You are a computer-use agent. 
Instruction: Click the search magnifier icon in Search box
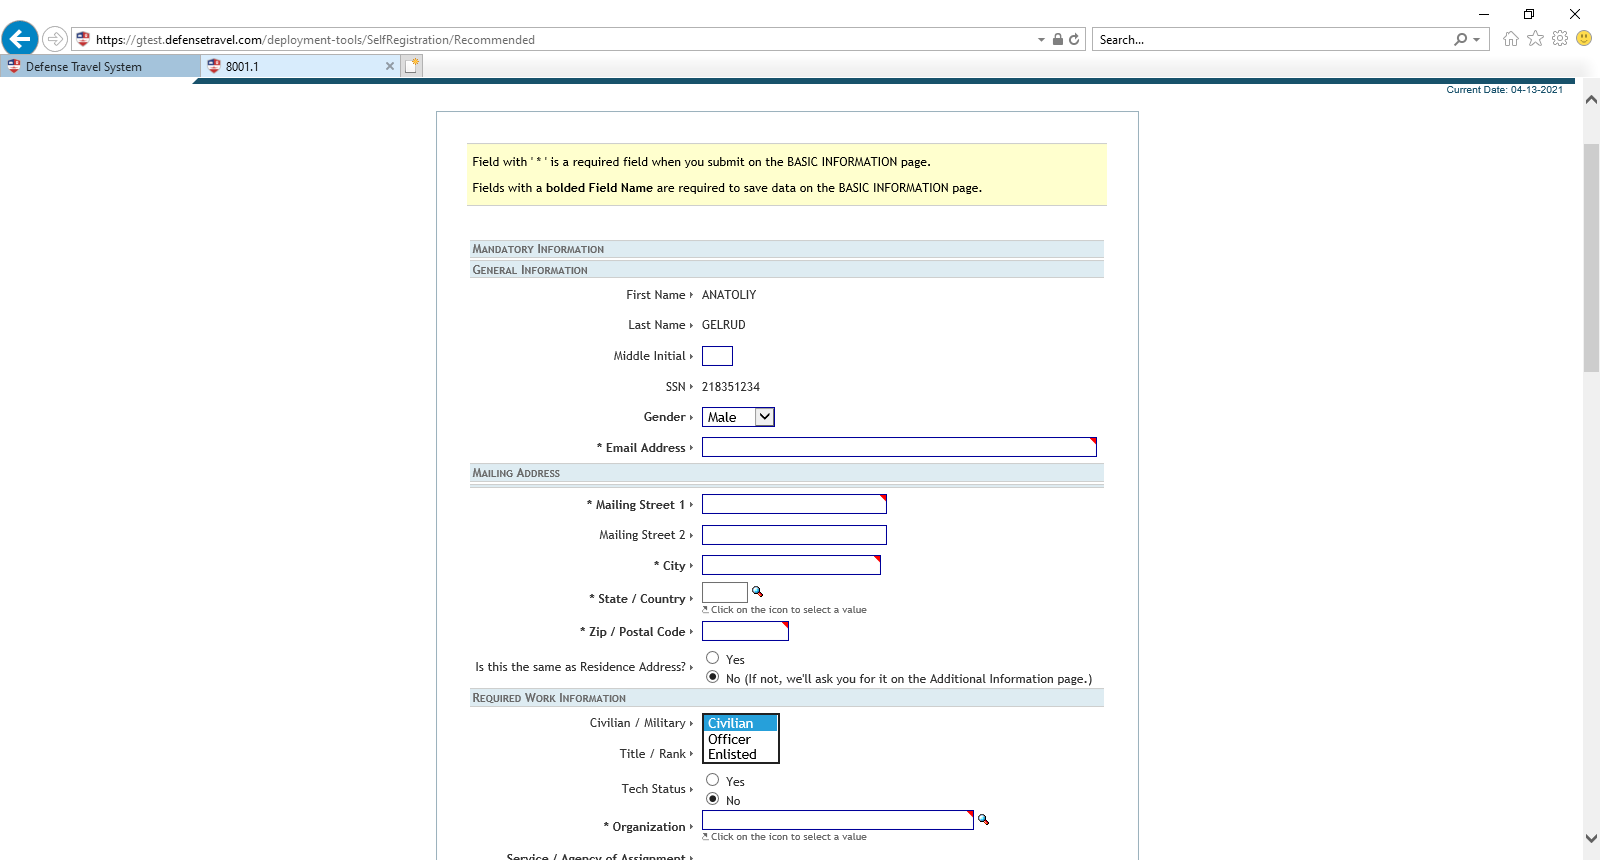coord(1461,39)
